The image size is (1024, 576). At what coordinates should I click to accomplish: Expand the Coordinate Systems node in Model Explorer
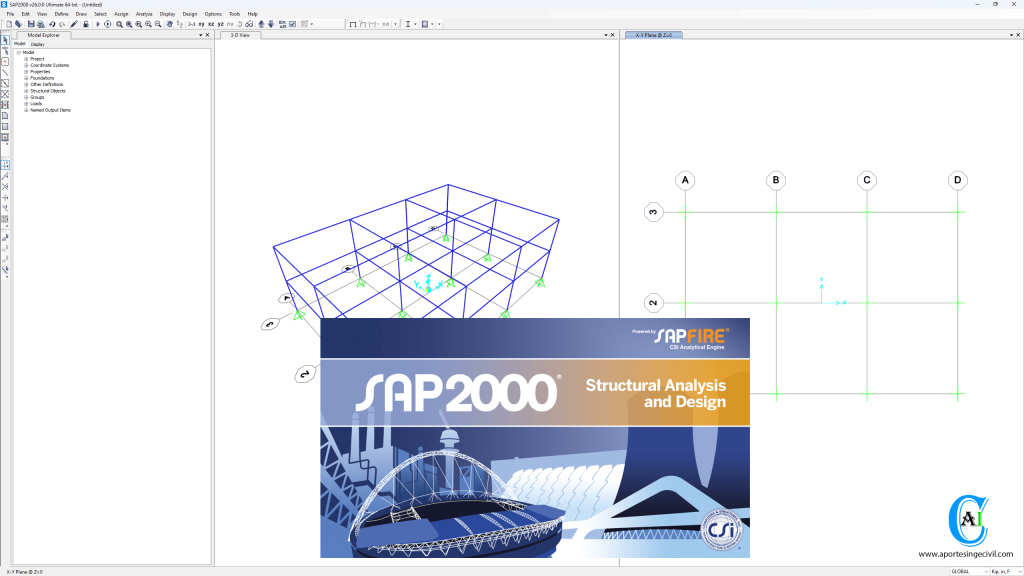(26, 65)
